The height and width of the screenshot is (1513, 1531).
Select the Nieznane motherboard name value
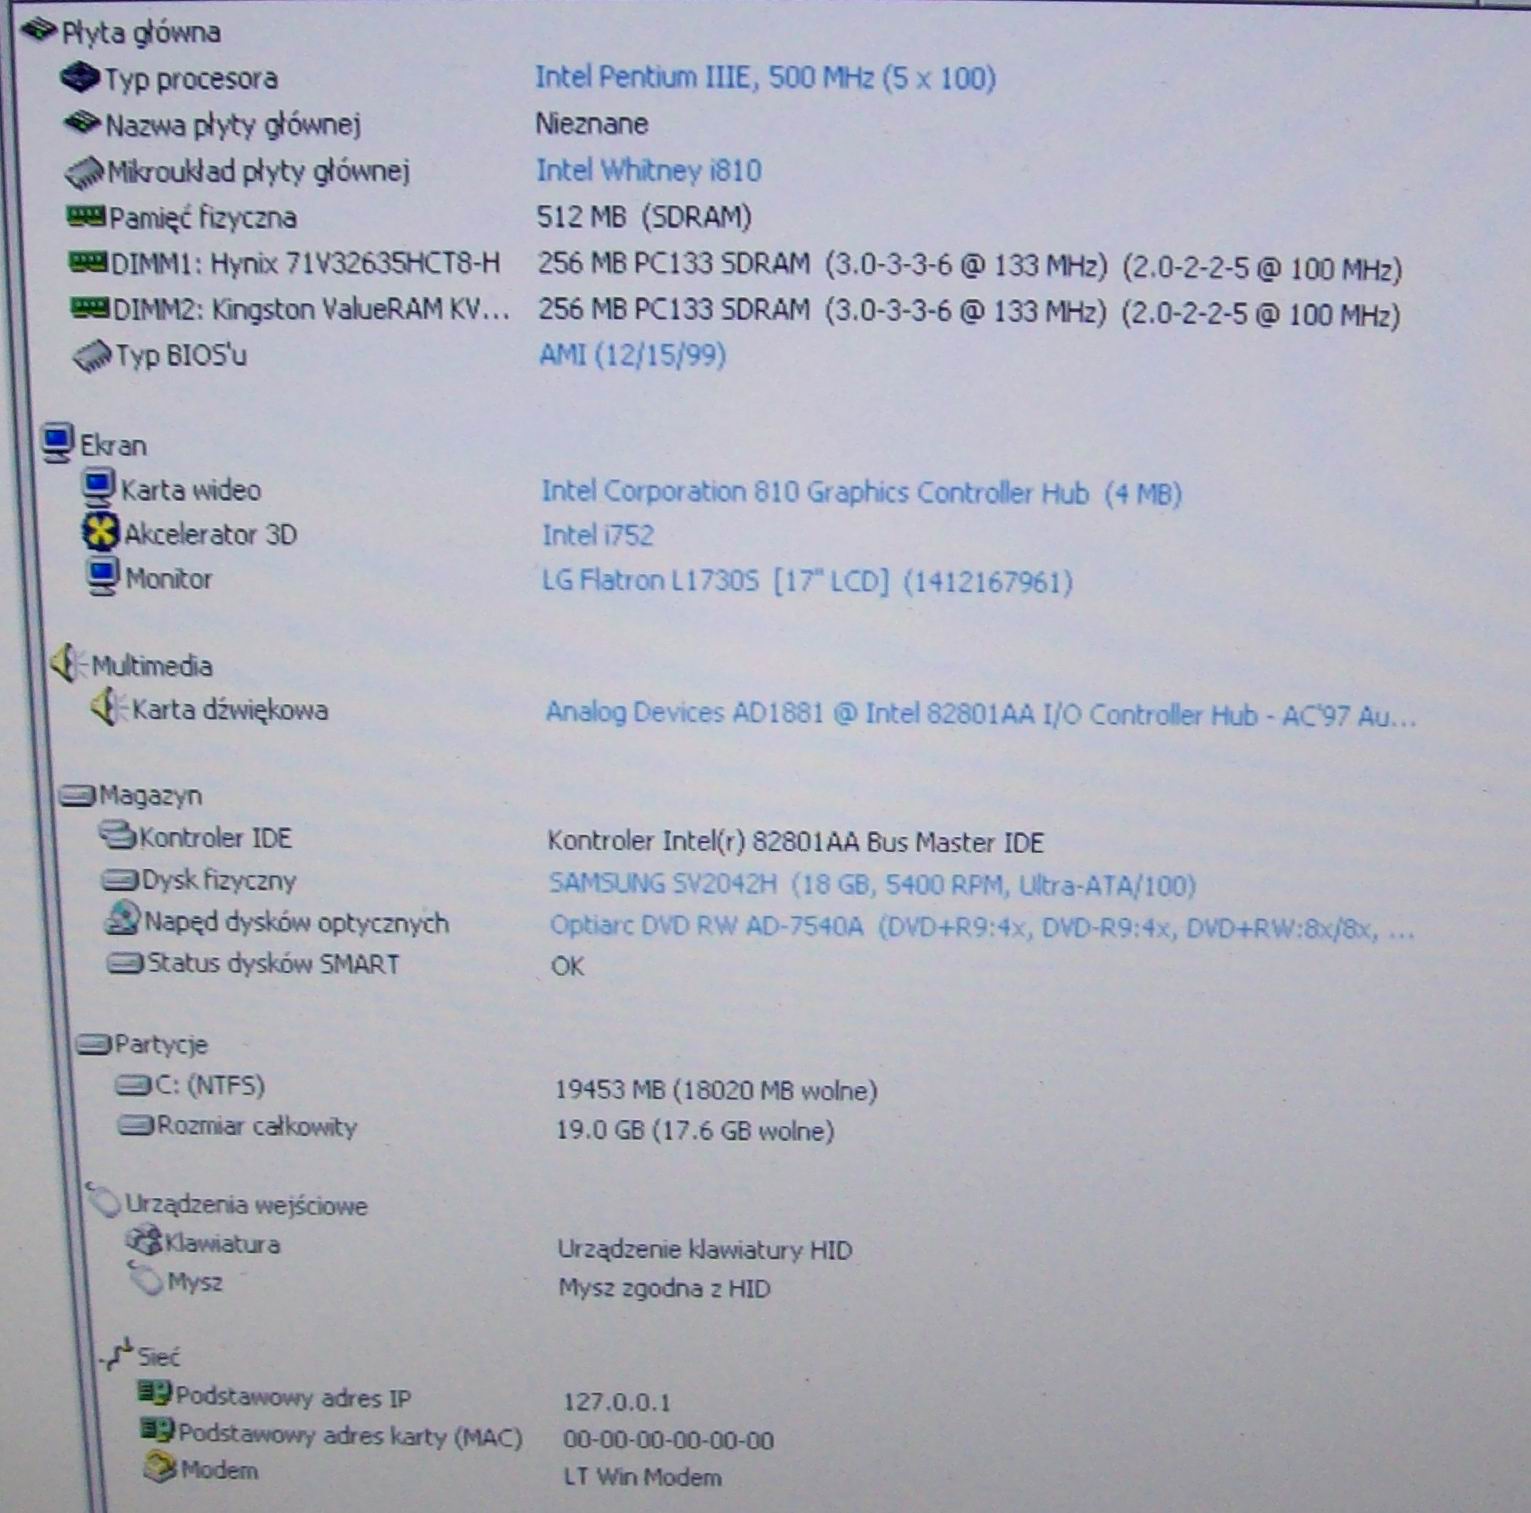(591, 124)
